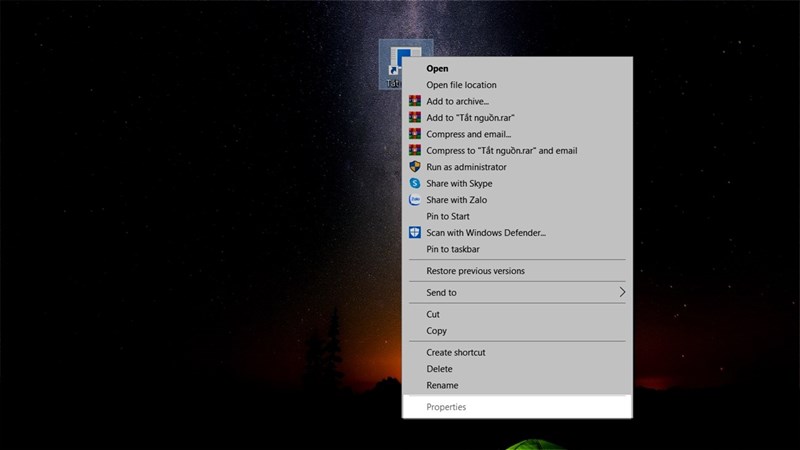Click WinRAR icon for Compress to rar and email

coord(415,151)
